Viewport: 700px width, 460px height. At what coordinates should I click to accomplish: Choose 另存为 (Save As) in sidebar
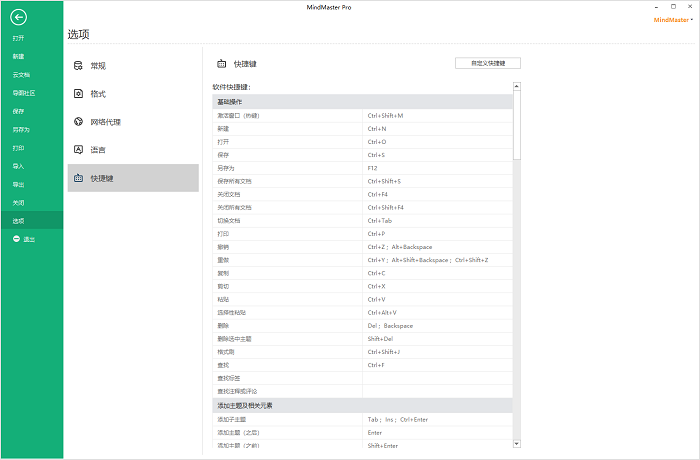(x=21, y=130)
